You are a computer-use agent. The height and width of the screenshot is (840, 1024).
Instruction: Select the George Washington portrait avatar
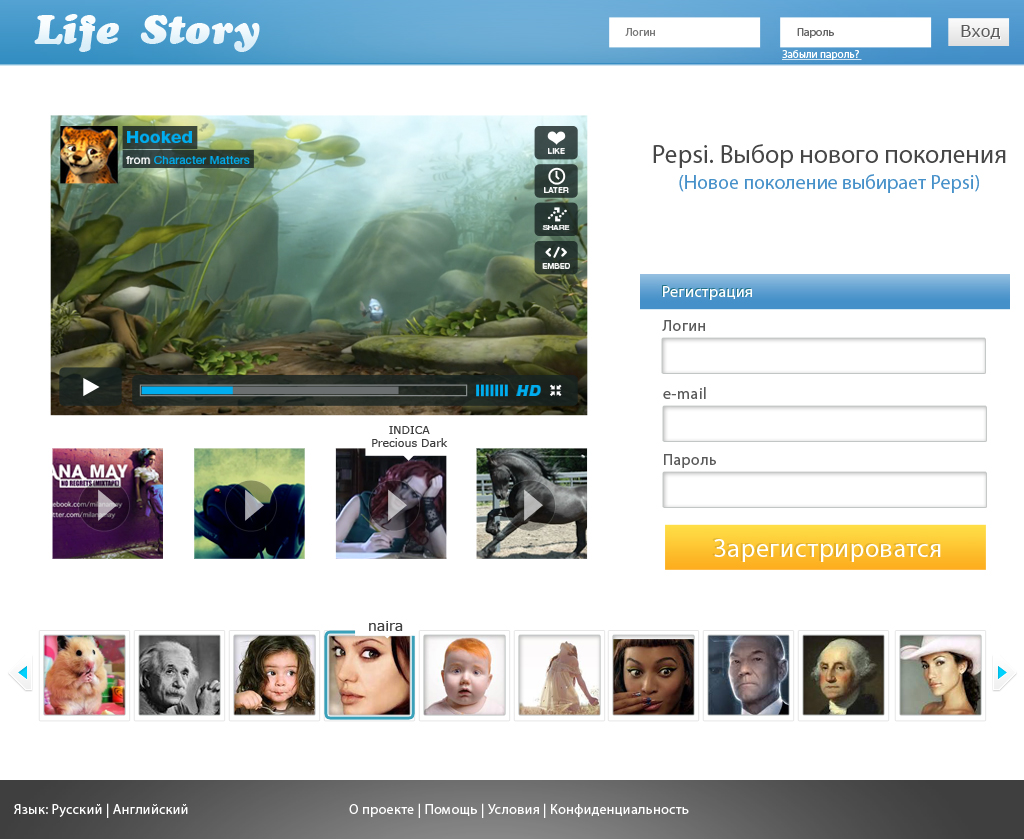[844, 675]
